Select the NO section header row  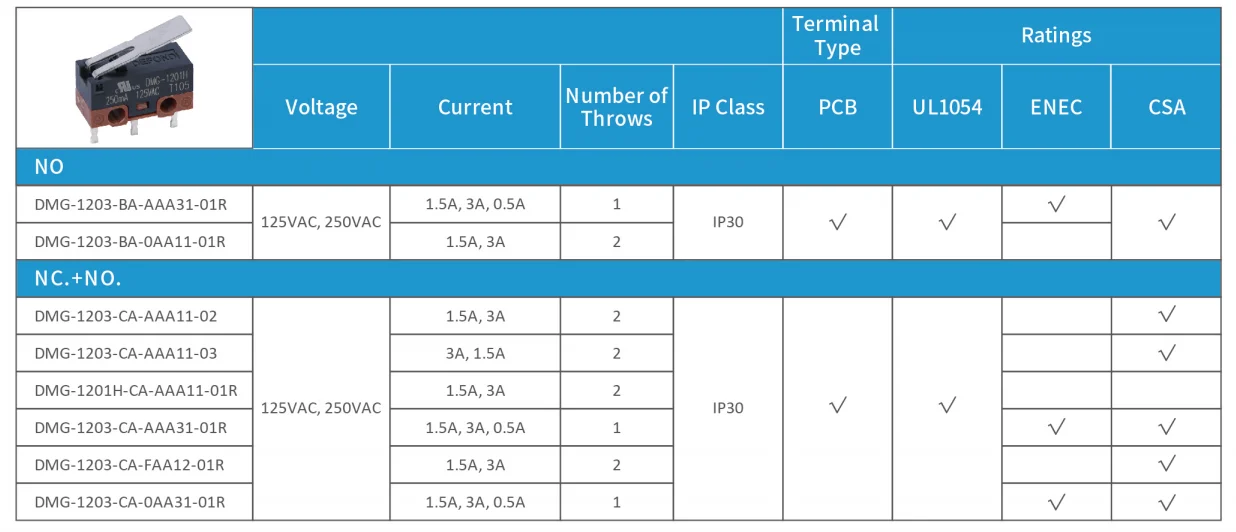coord(618,167)
